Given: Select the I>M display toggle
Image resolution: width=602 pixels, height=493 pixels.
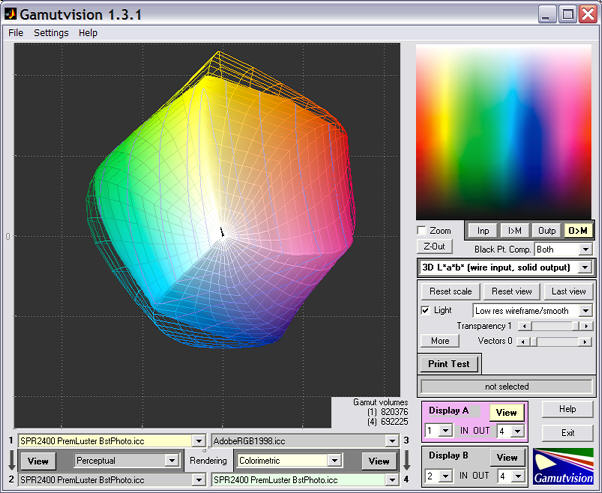Looking at the screenshot, I should [515, 230].
